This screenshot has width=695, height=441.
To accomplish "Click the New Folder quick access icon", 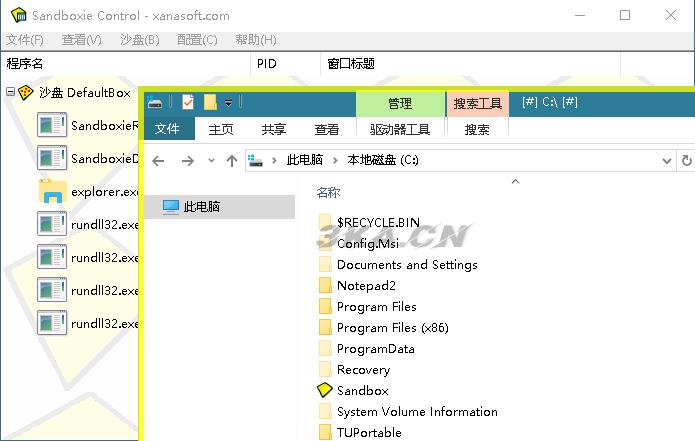I will (210, 102).
